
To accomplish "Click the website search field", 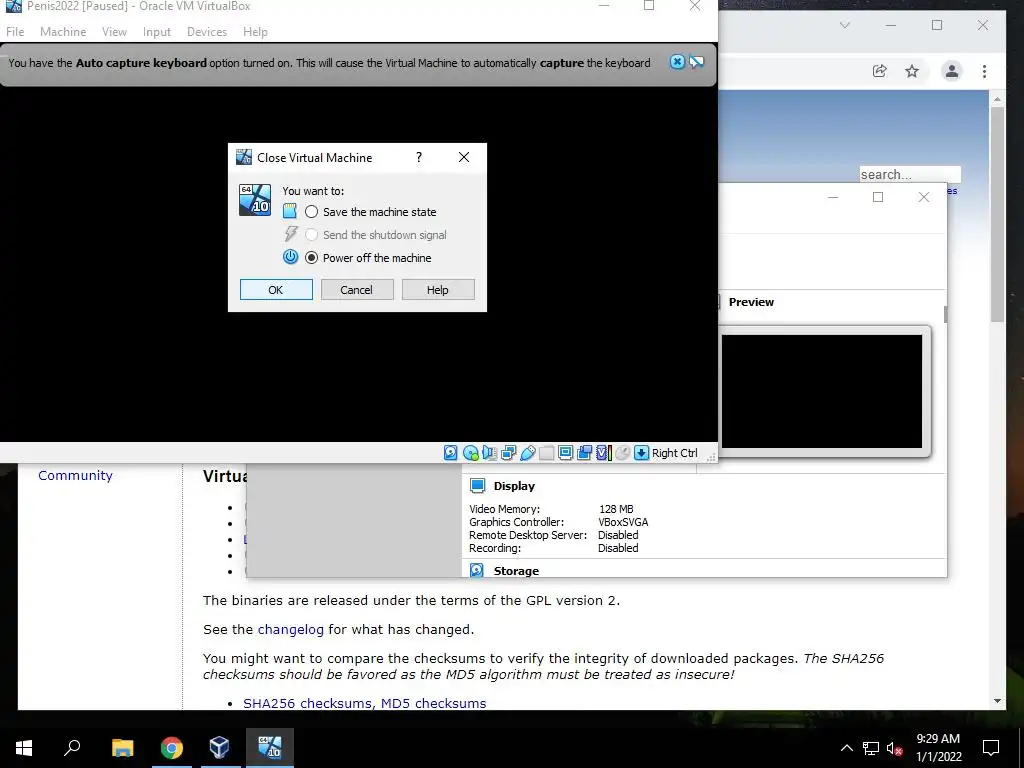I will 910,174.
